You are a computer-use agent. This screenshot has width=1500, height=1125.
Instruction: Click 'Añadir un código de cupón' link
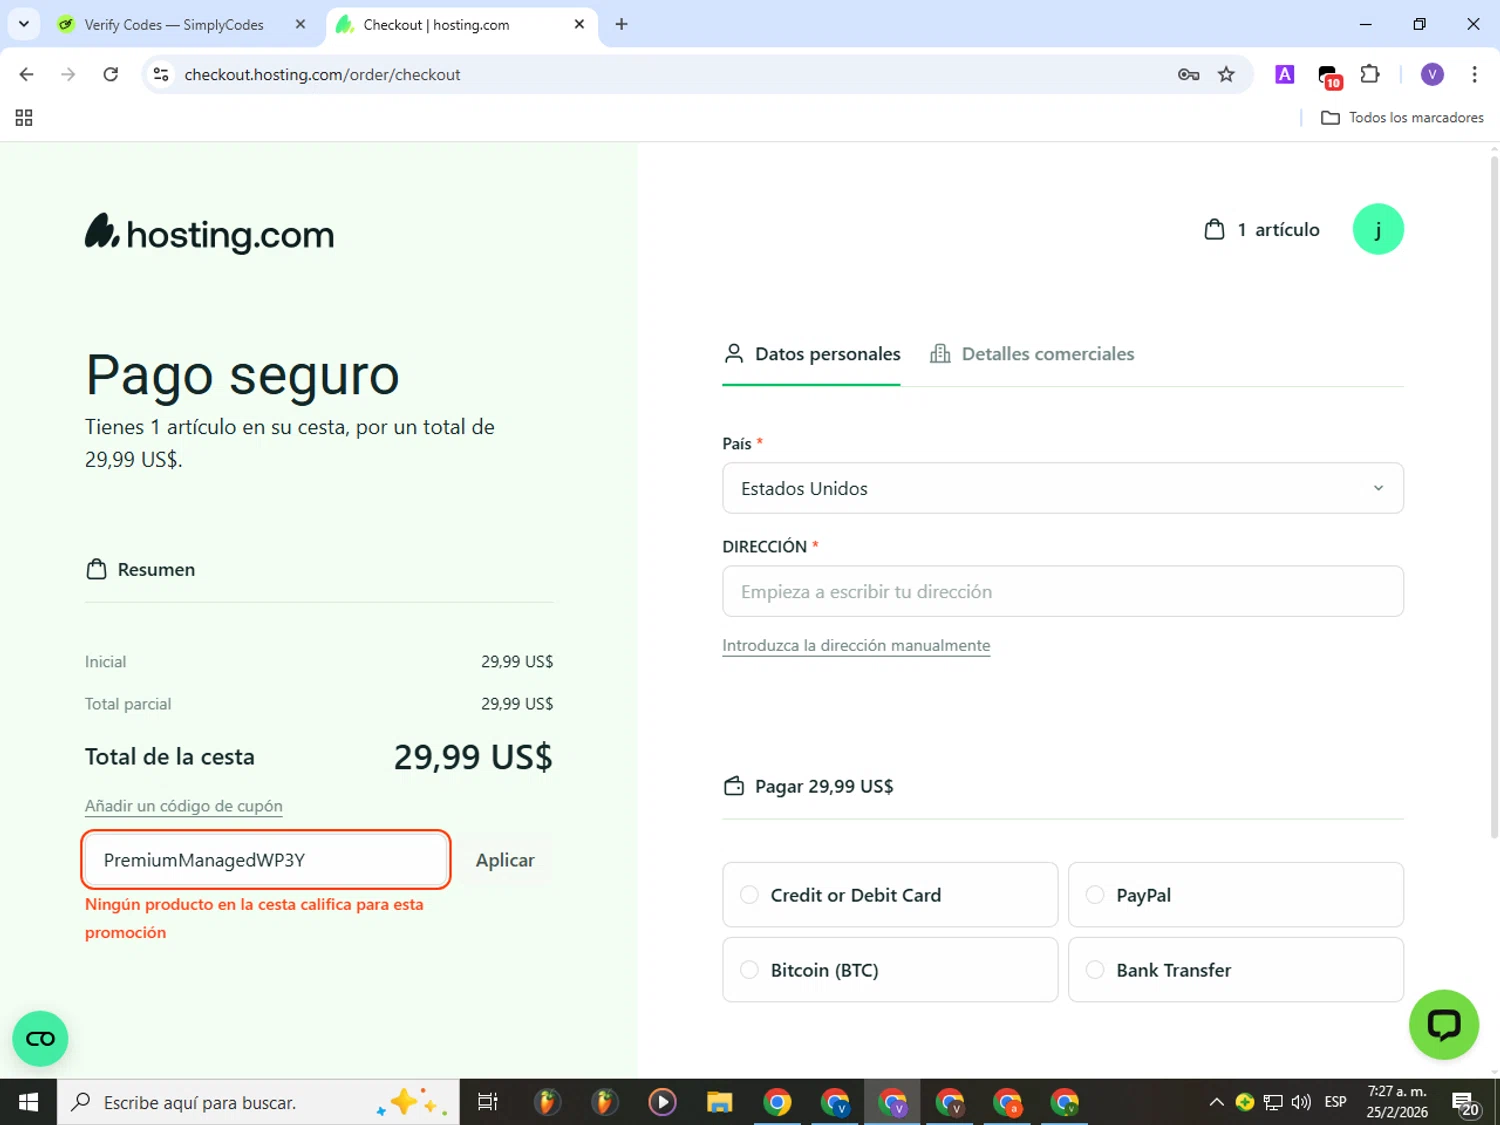point(184,806)
